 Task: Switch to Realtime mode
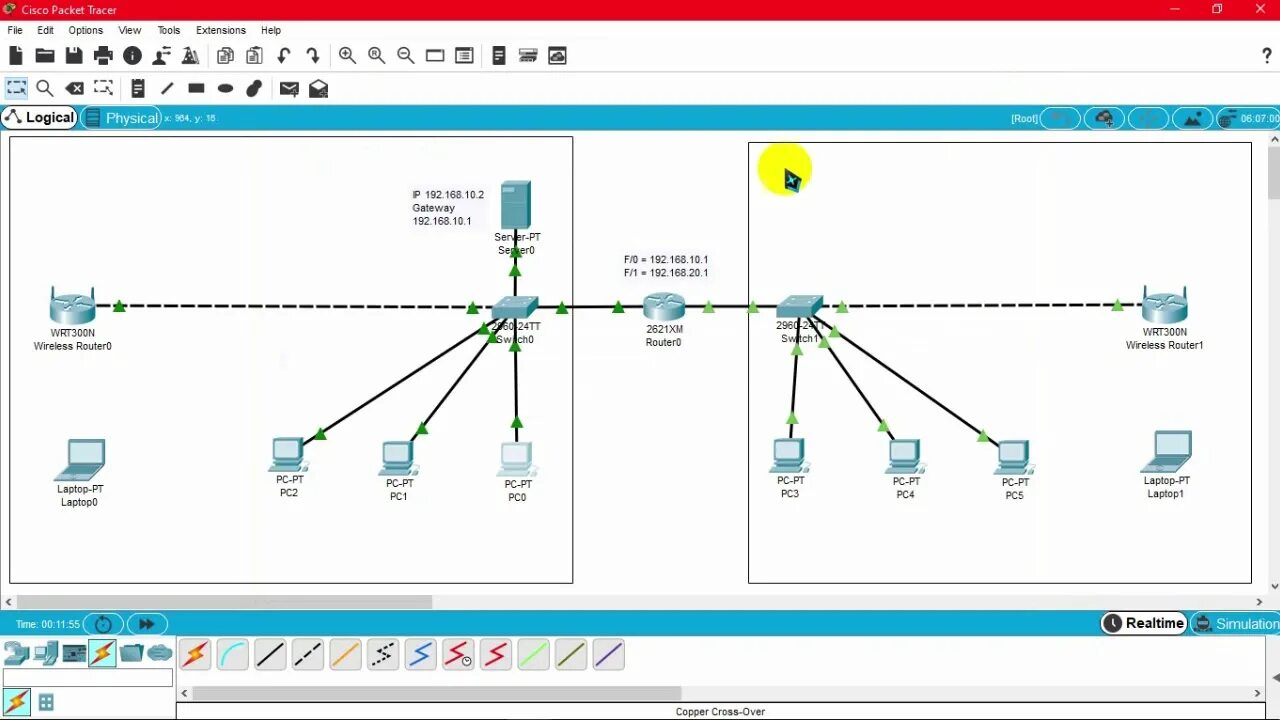coord(1144,623)
